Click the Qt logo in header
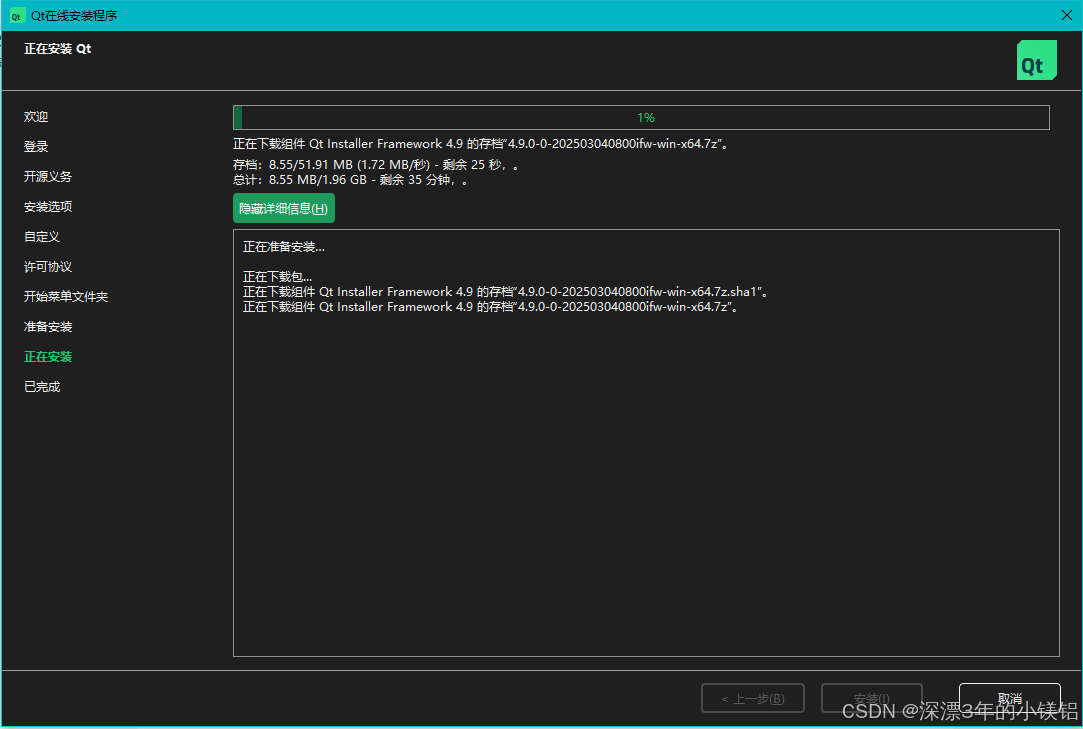 [1036, 60]
